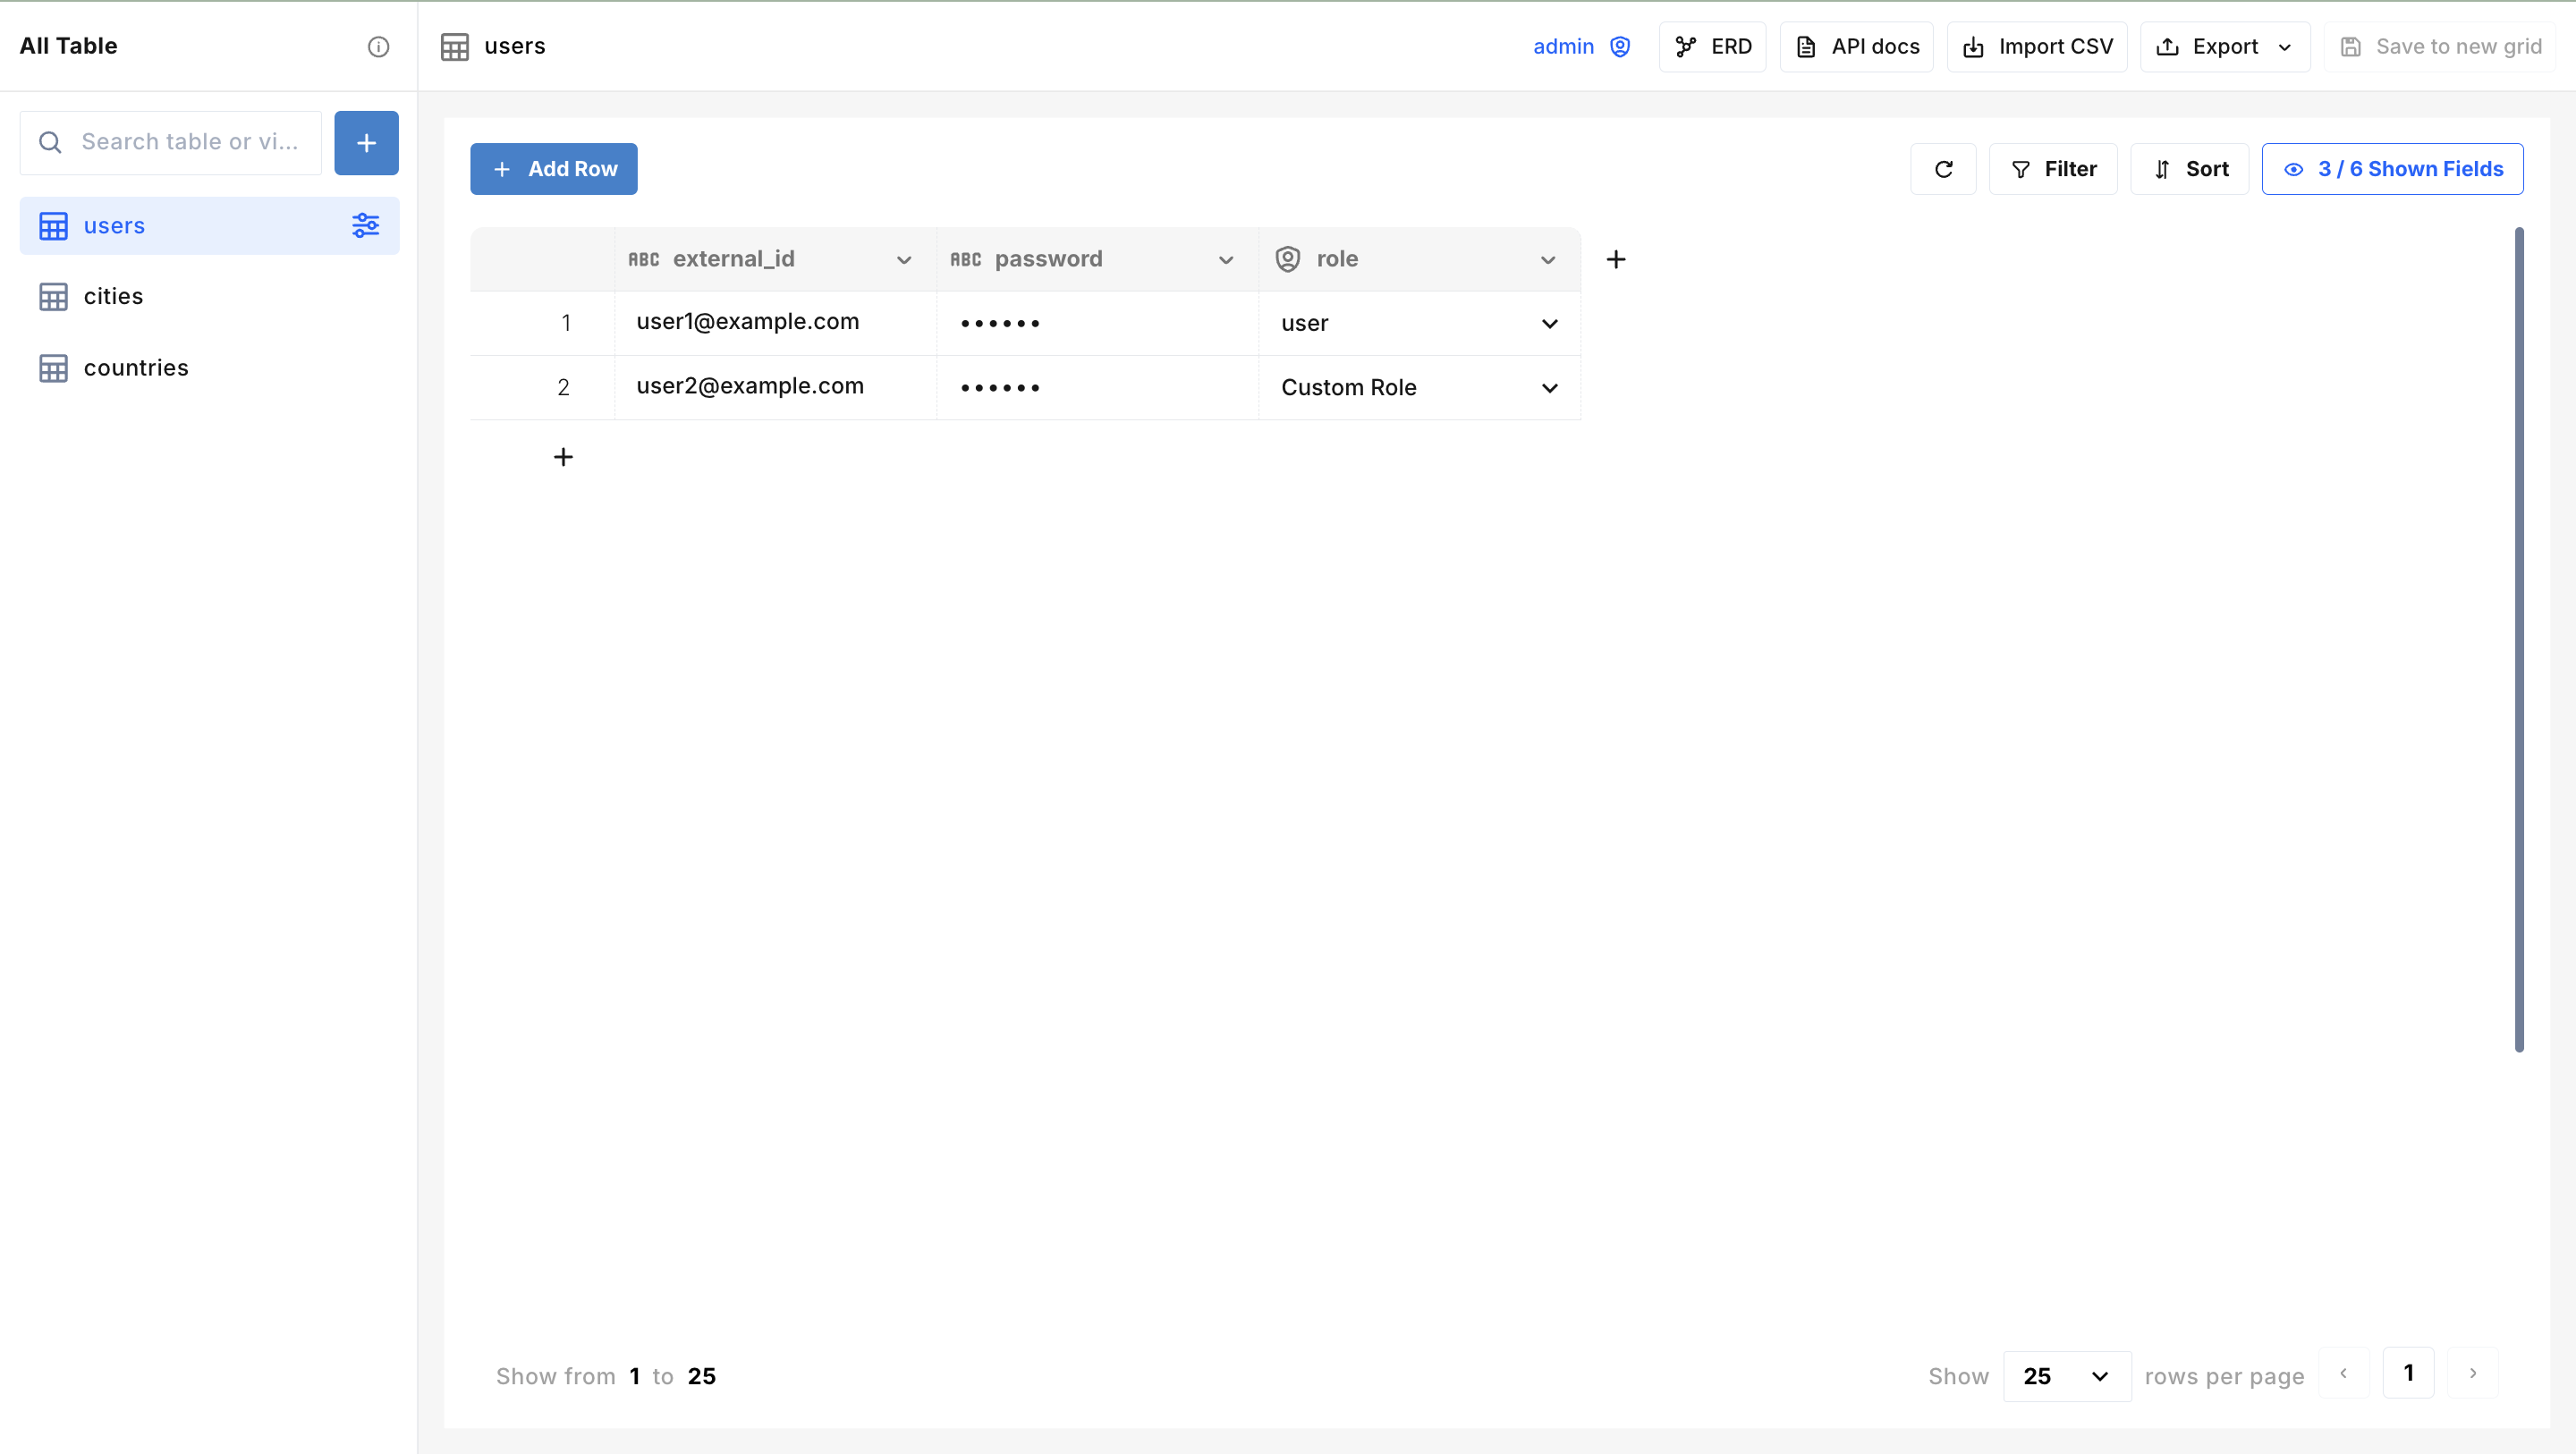2576x1454 pixels.
Task: Open the Filter options
Action: click(2053, 169)
